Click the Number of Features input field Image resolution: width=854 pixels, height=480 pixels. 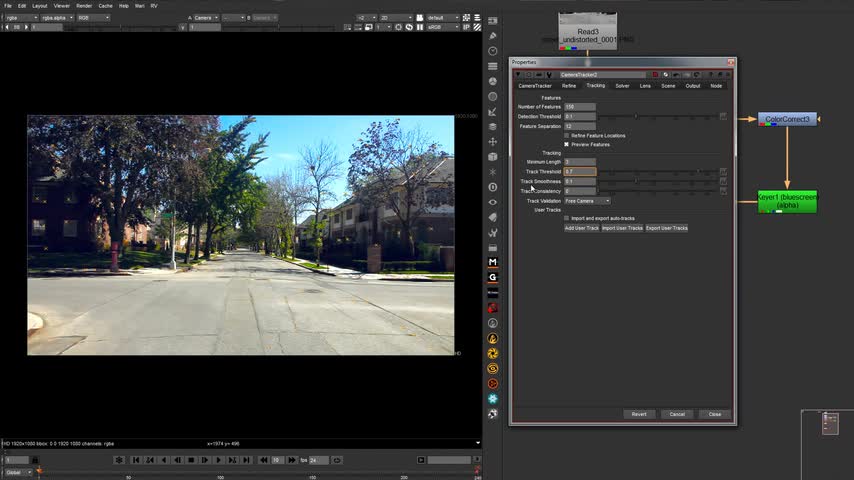(x=580, y=107)
